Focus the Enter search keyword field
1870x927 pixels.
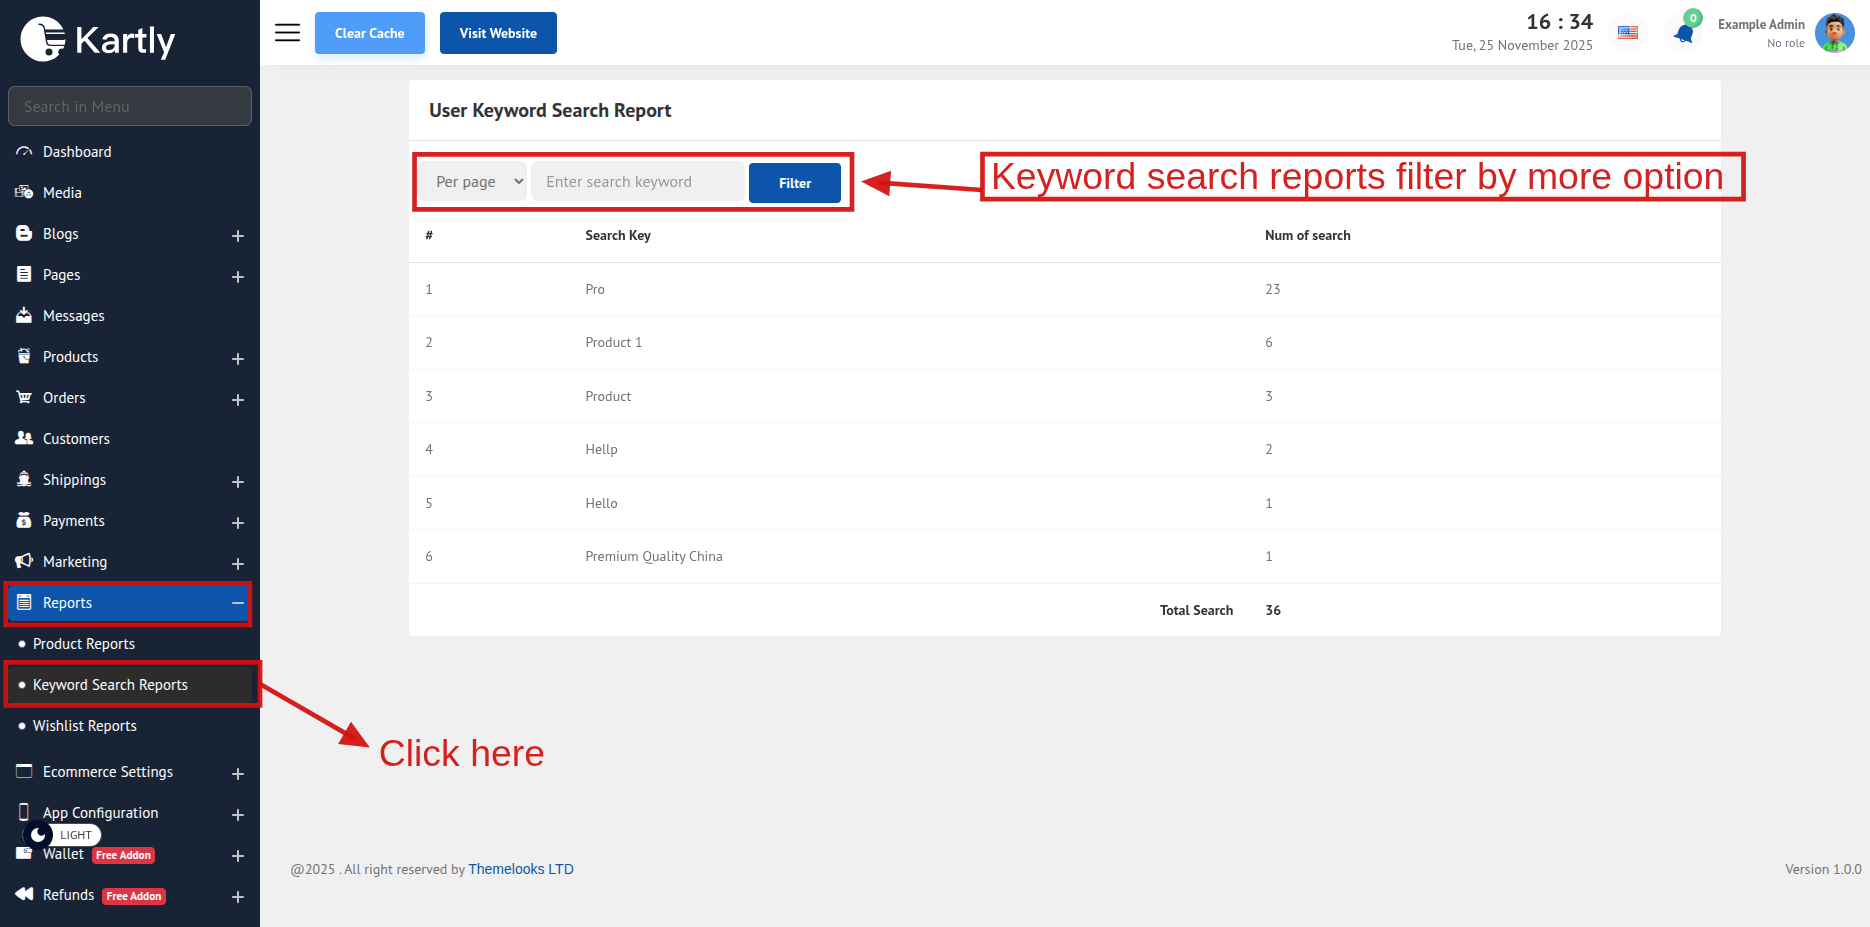pos(638,182)
